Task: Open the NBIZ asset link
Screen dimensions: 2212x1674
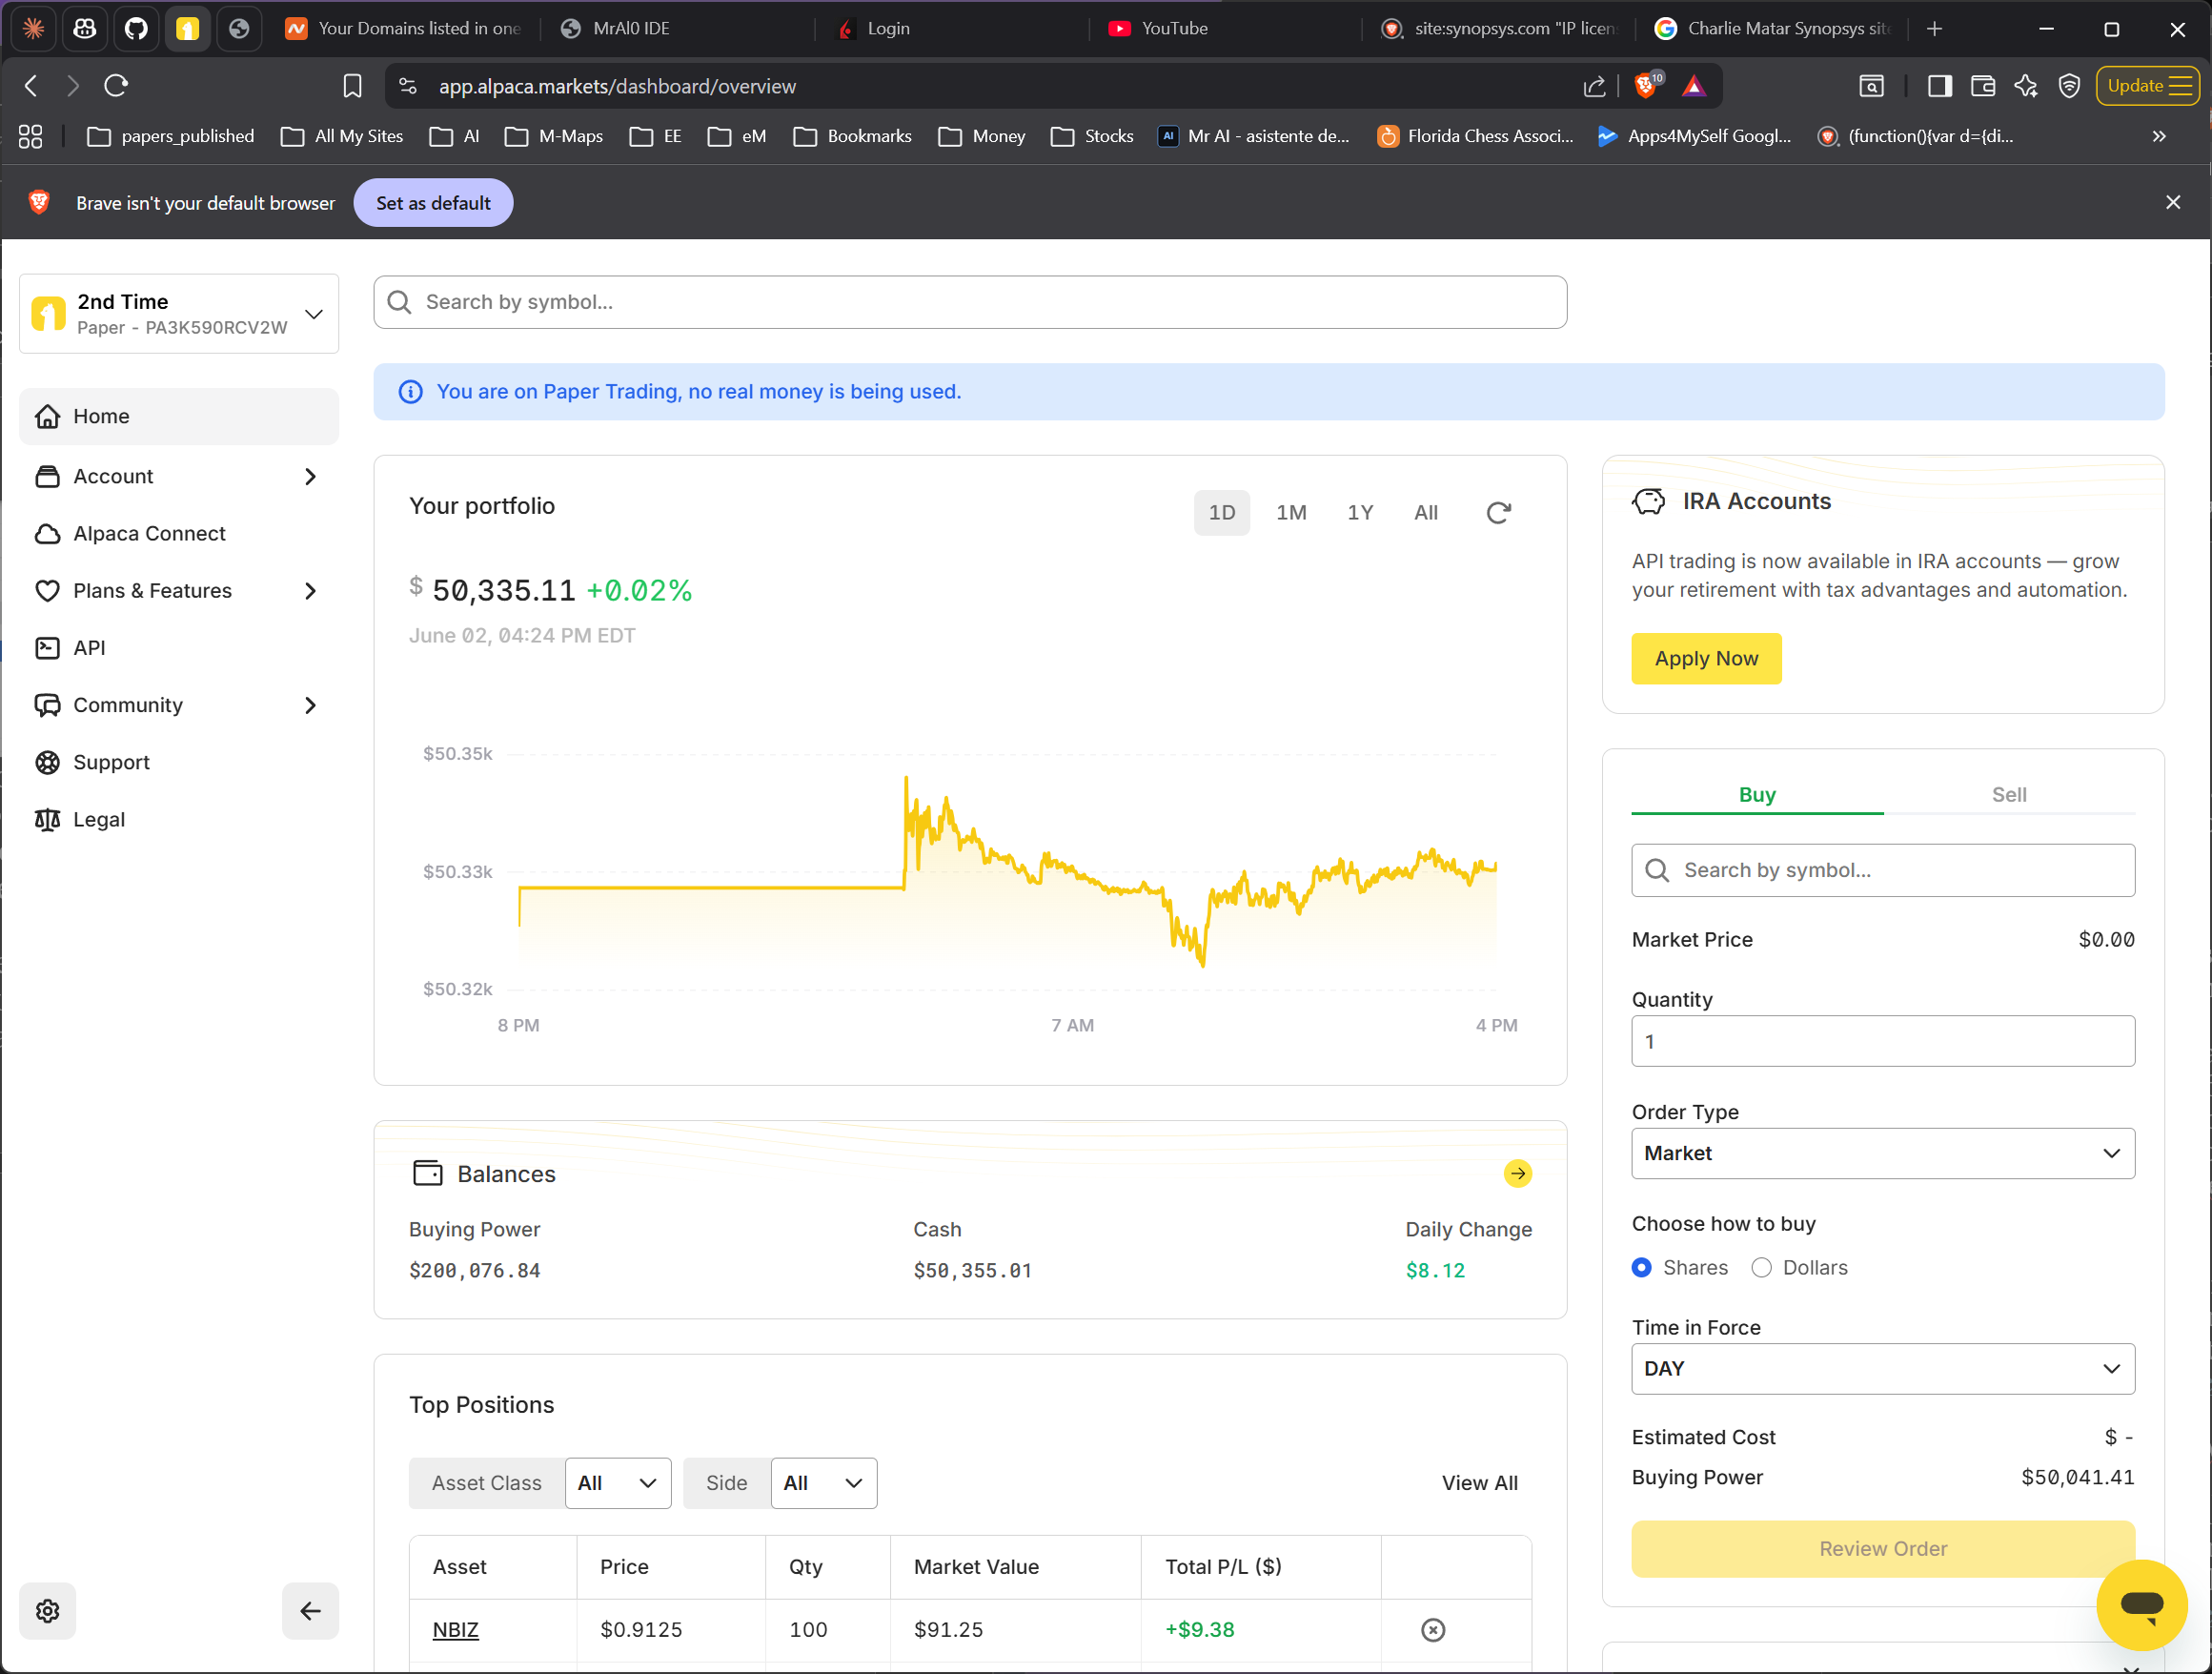Action: pos(455,1630)
